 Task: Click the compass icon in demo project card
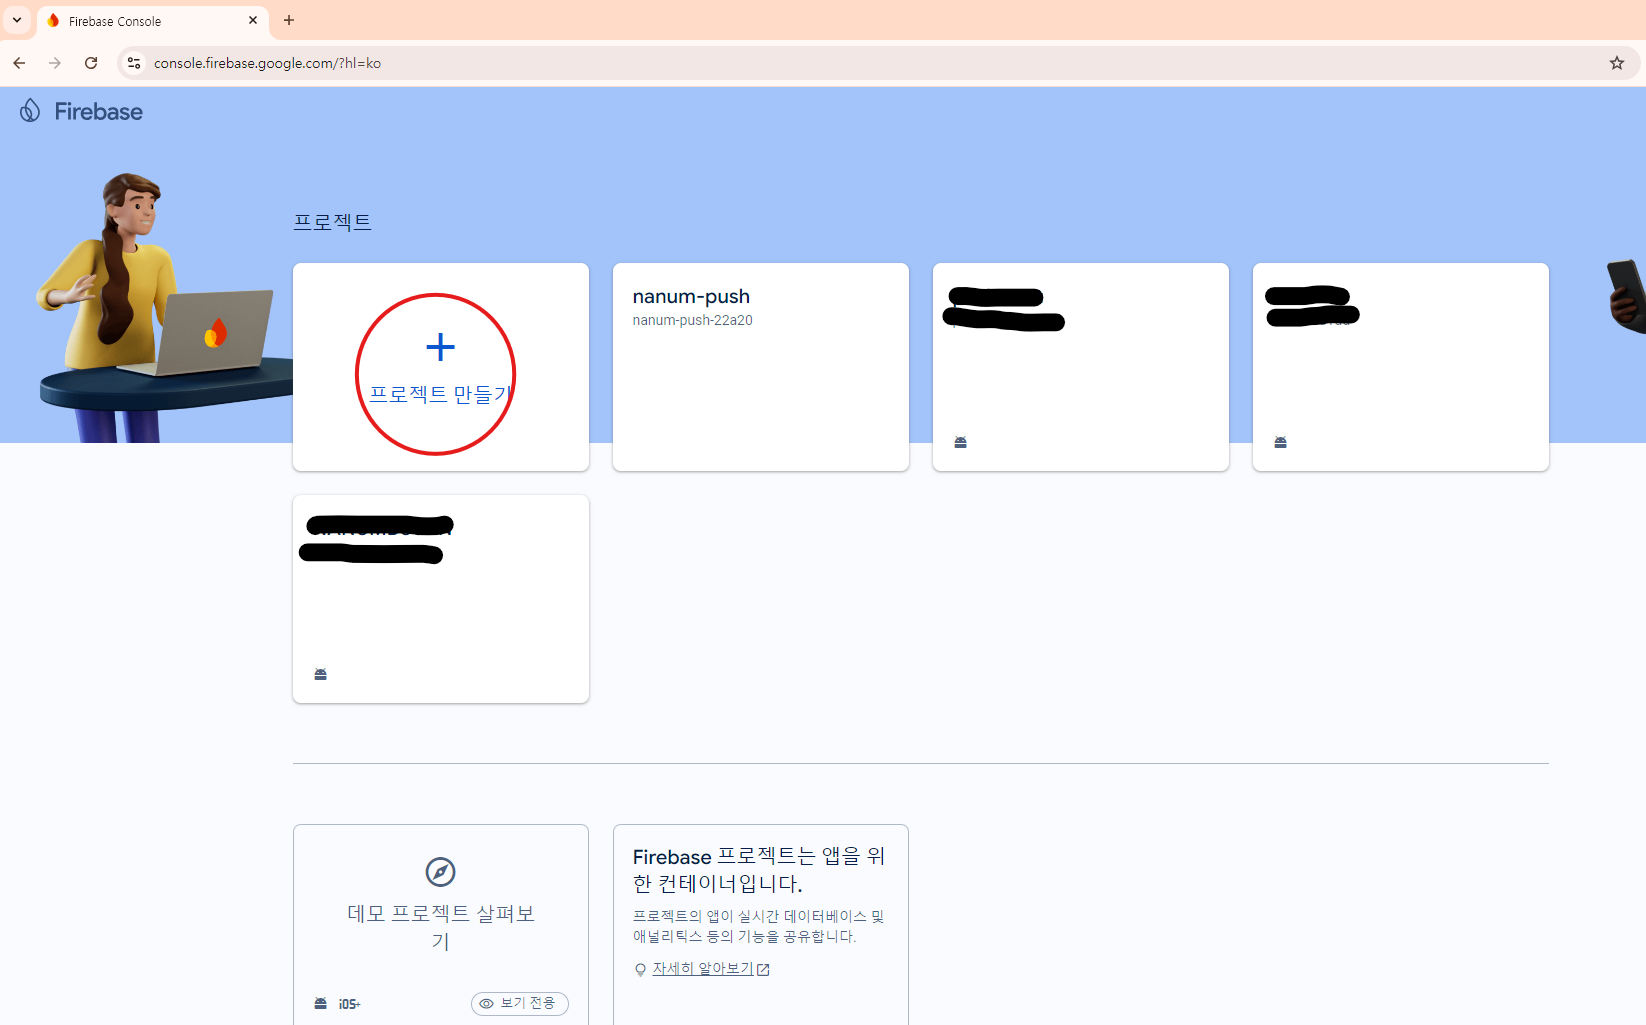tap(440, 872)
